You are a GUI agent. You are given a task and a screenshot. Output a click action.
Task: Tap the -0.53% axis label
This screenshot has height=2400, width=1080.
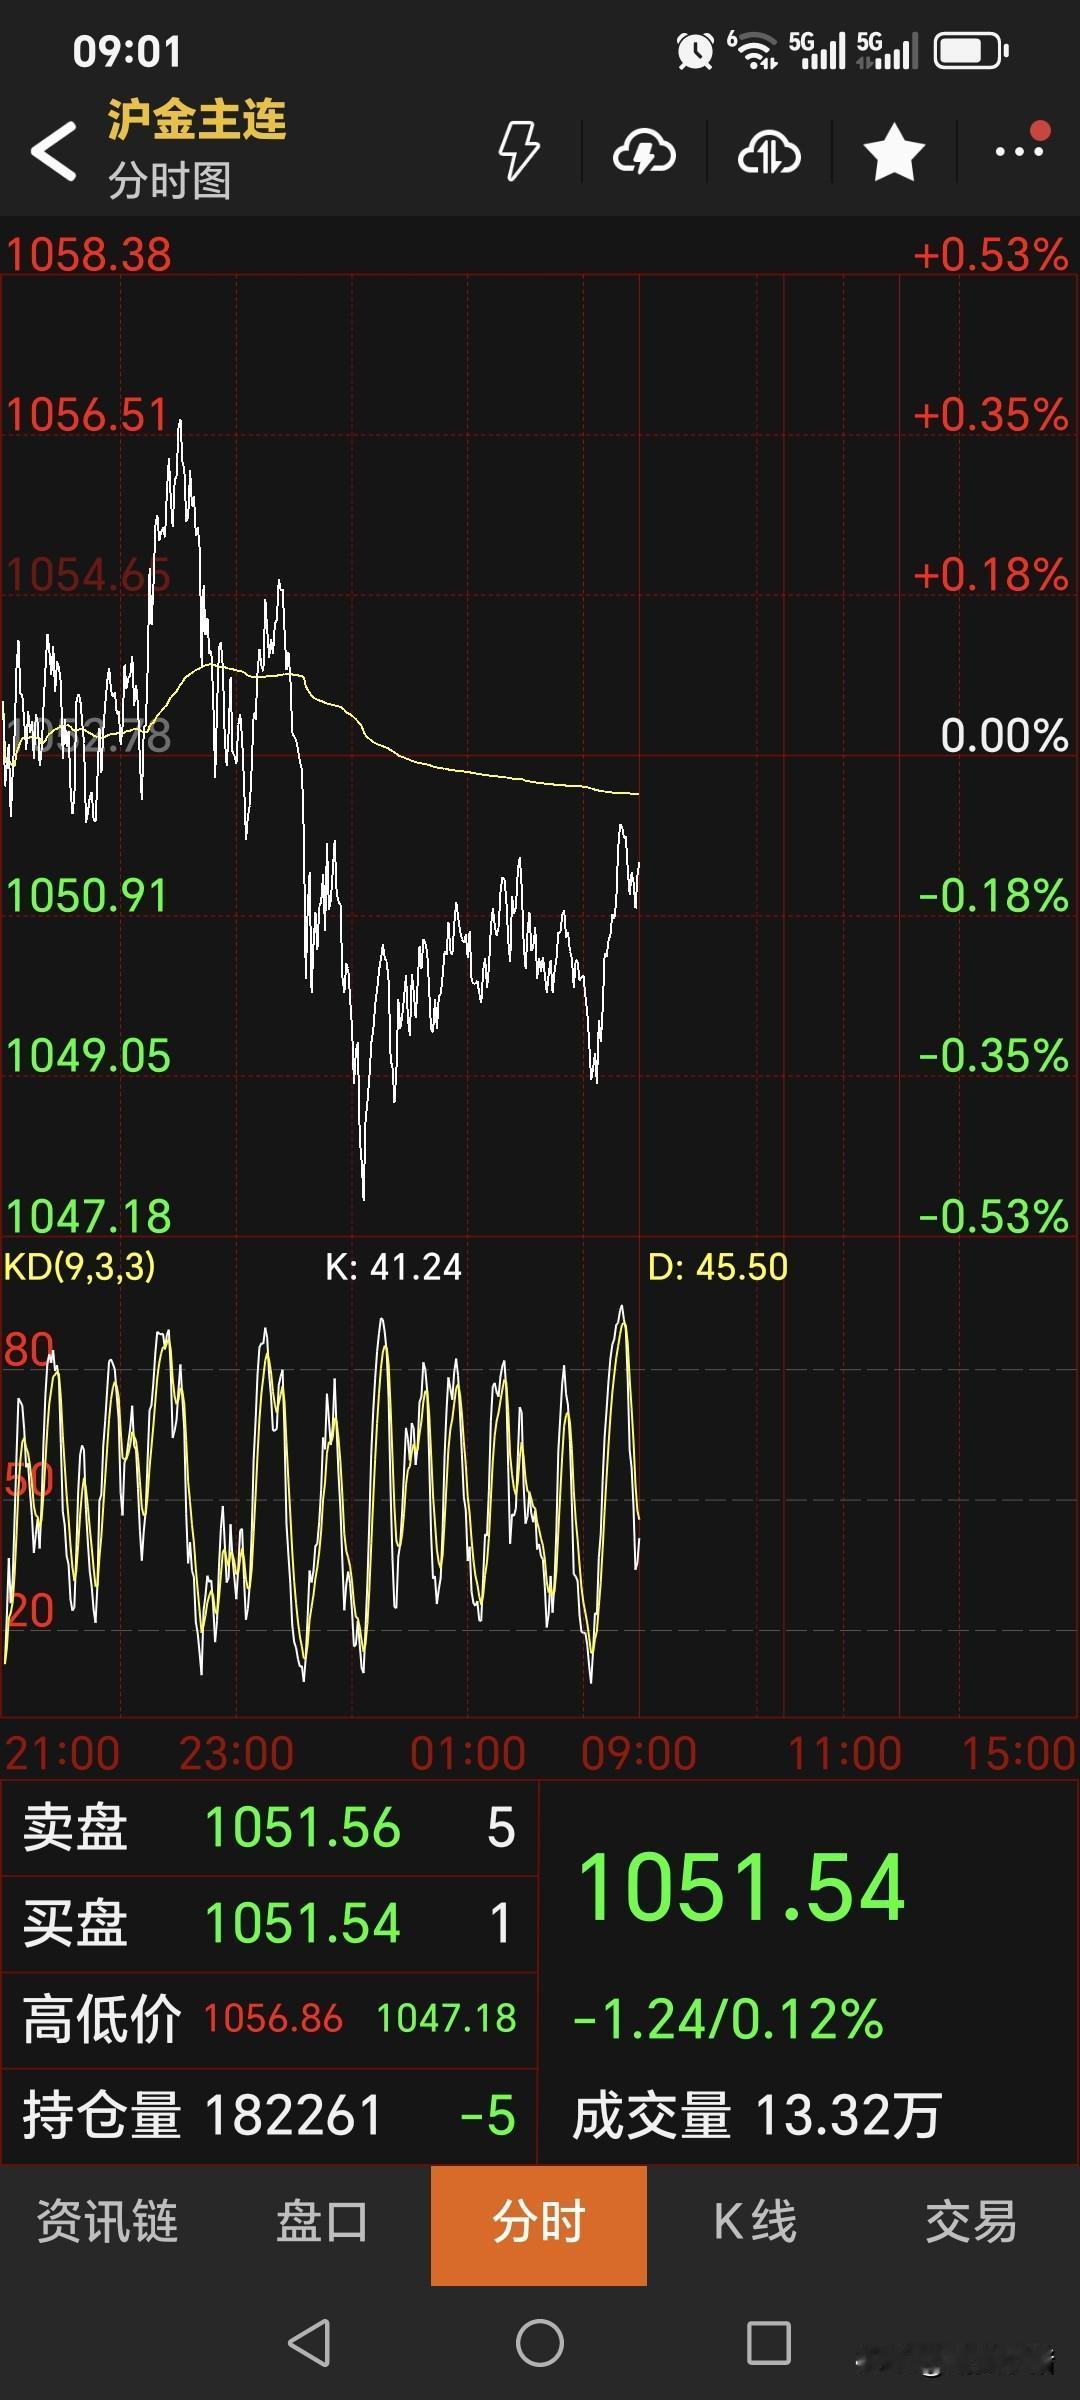(994, 1217)
